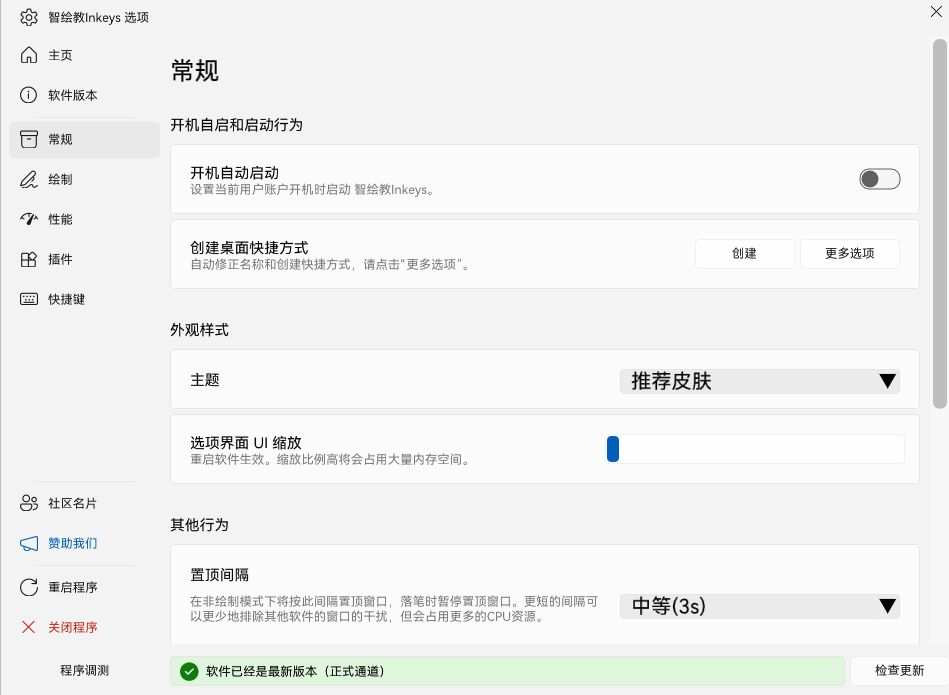The height and width of the screenshot is (695, 949).
Task: Open the 置顶间隔 dropdown showing 中等(3s)
Action: click(760, 606)
